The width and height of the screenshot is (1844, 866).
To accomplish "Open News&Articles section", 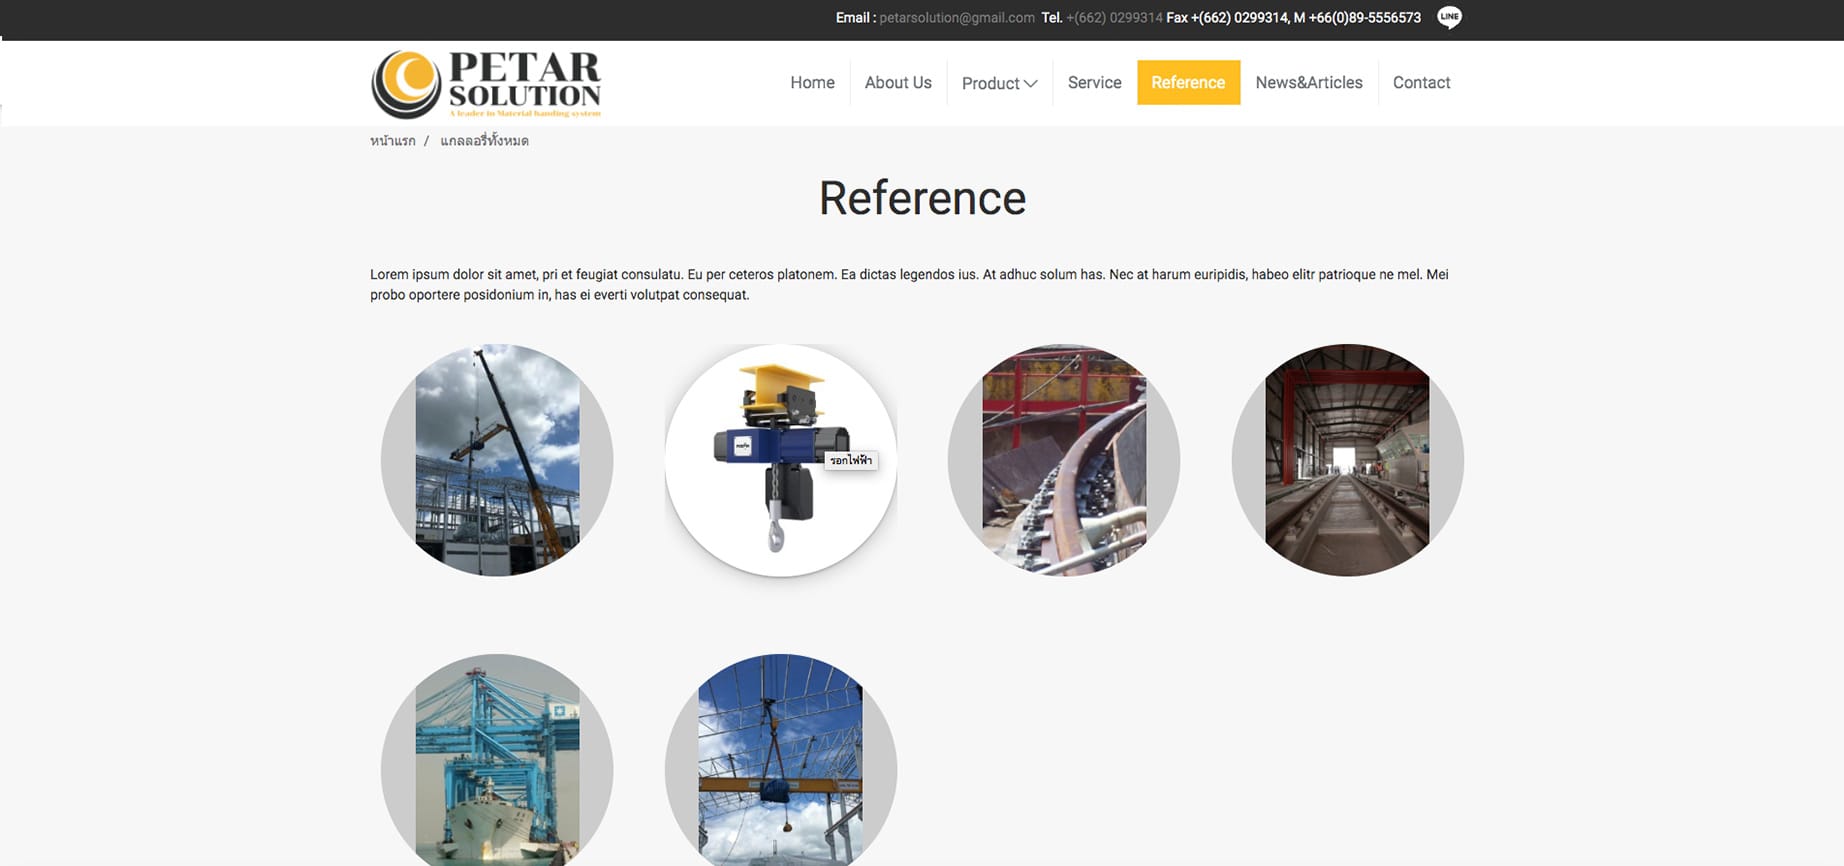I will [x=1308, y=83].
